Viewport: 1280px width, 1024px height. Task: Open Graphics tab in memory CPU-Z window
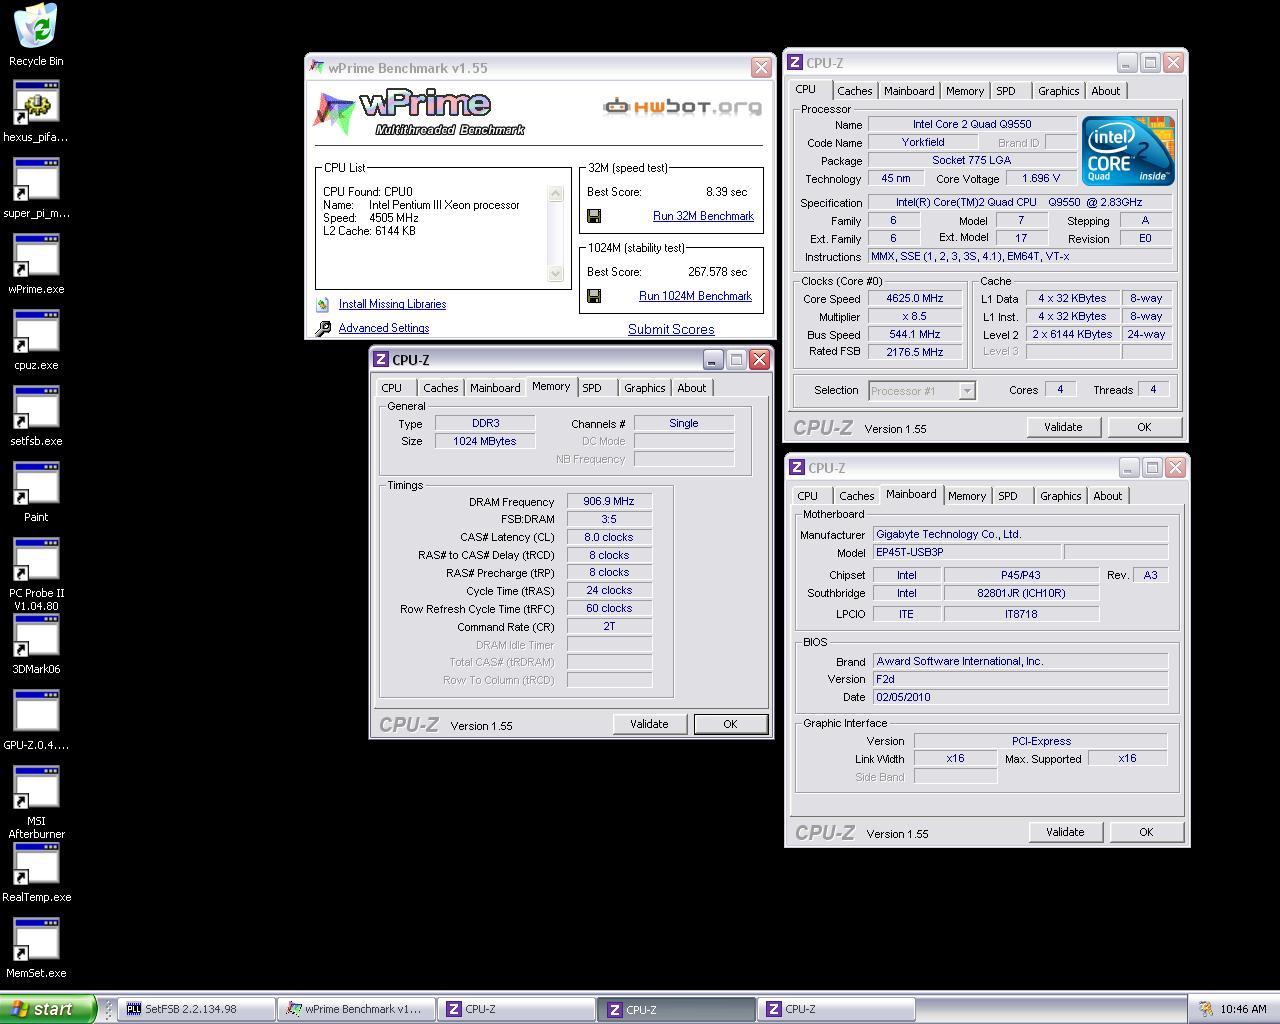click(x=644, y=388)
